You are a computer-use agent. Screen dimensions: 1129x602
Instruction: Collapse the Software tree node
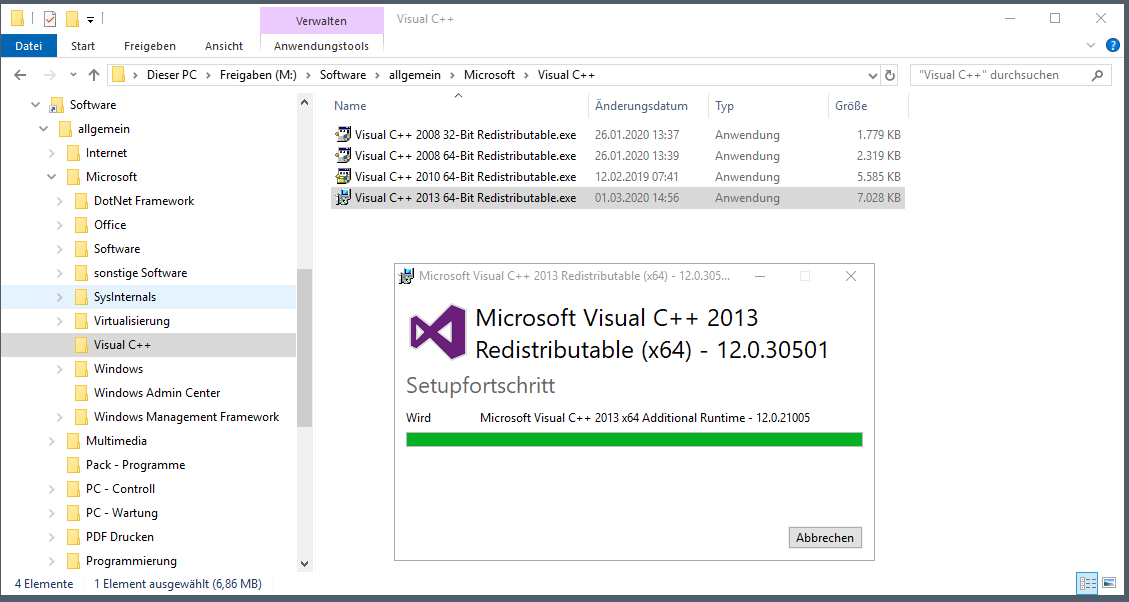pos(35,105)
